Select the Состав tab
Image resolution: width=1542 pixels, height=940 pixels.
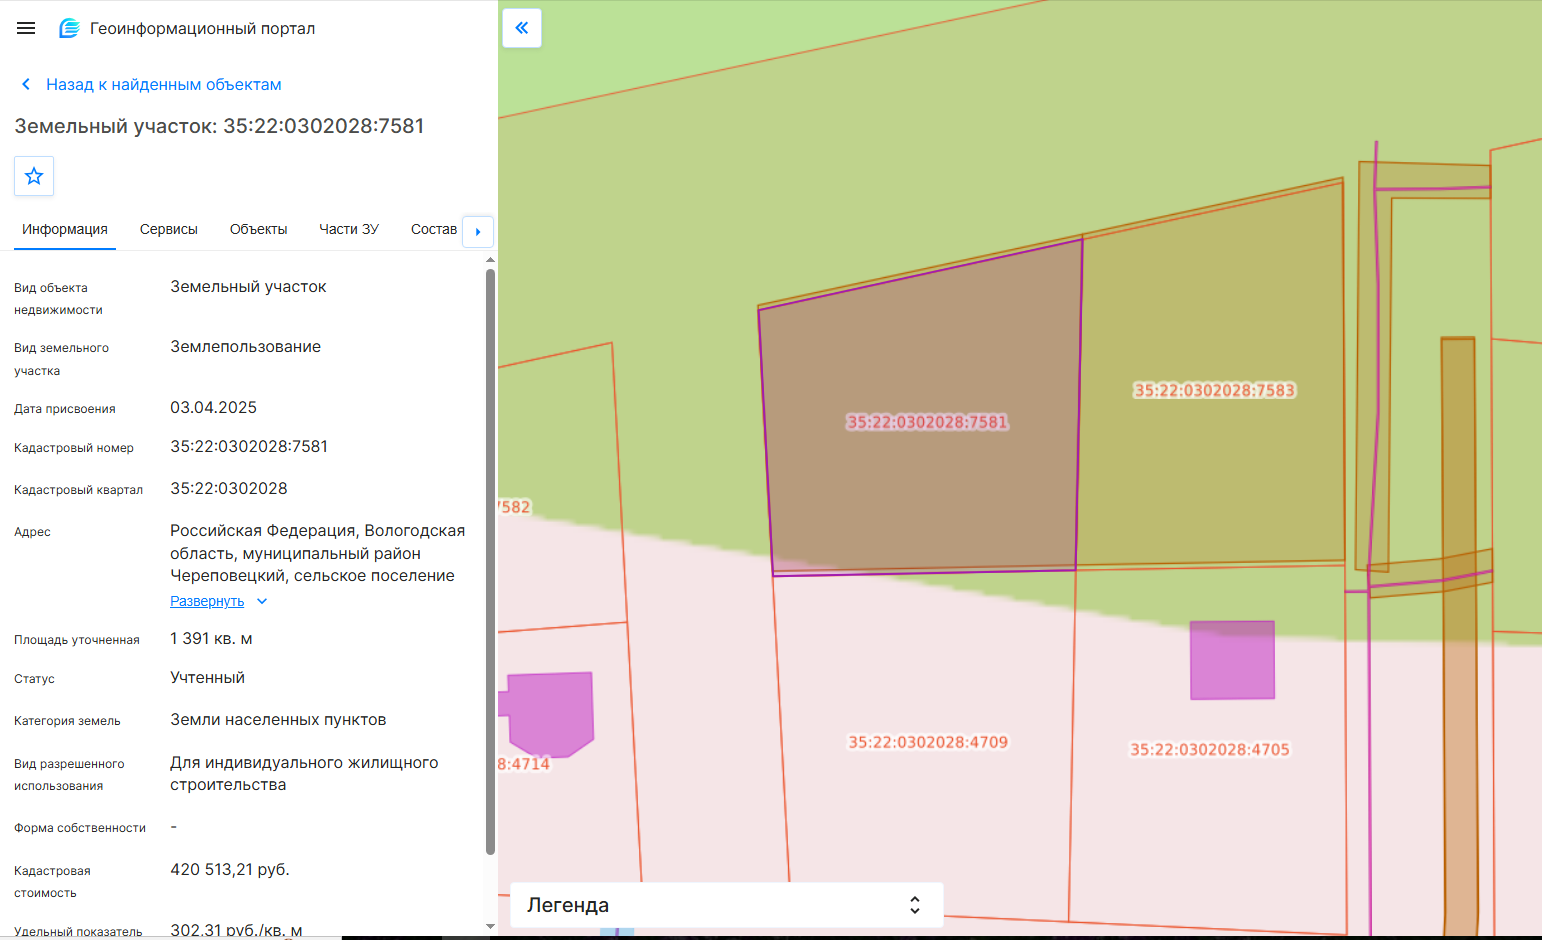[434, 229]
